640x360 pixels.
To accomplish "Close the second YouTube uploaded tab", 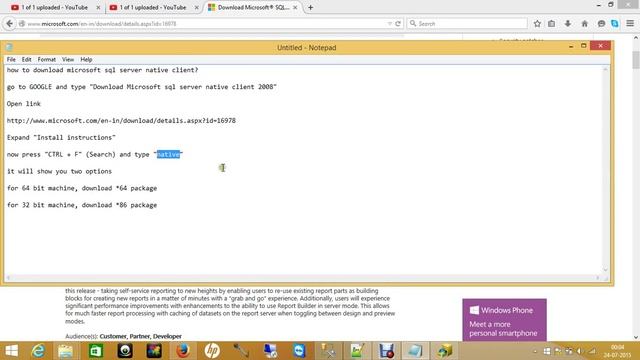I will (x=197, y=7).
